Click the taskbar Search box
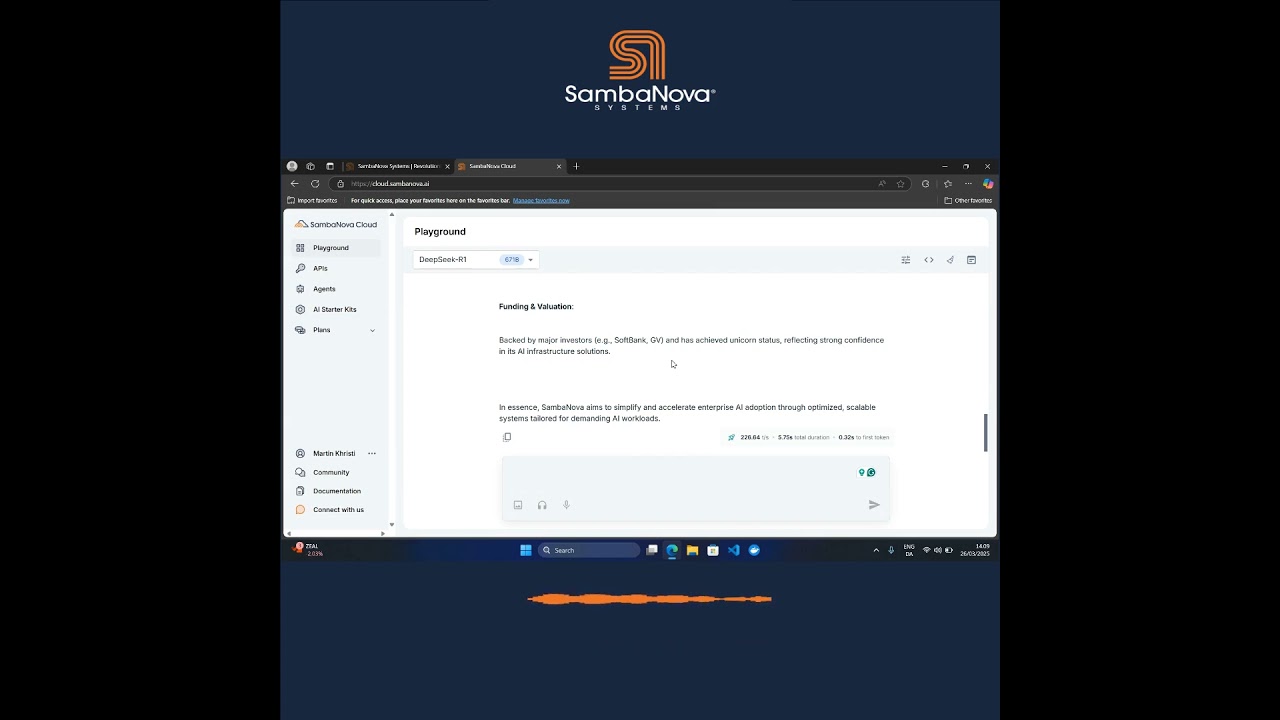 pyautogui.click(x=589, y=550)
